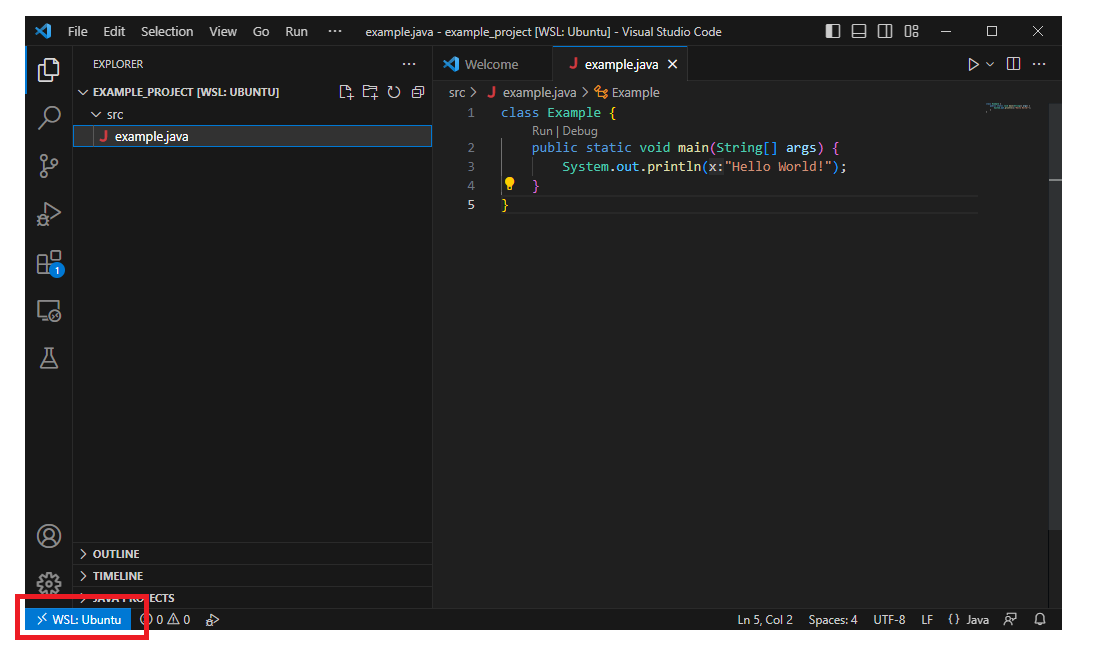1096x650 pixels.
Task: Open the Search view in the activity bar
Action: 48,117
